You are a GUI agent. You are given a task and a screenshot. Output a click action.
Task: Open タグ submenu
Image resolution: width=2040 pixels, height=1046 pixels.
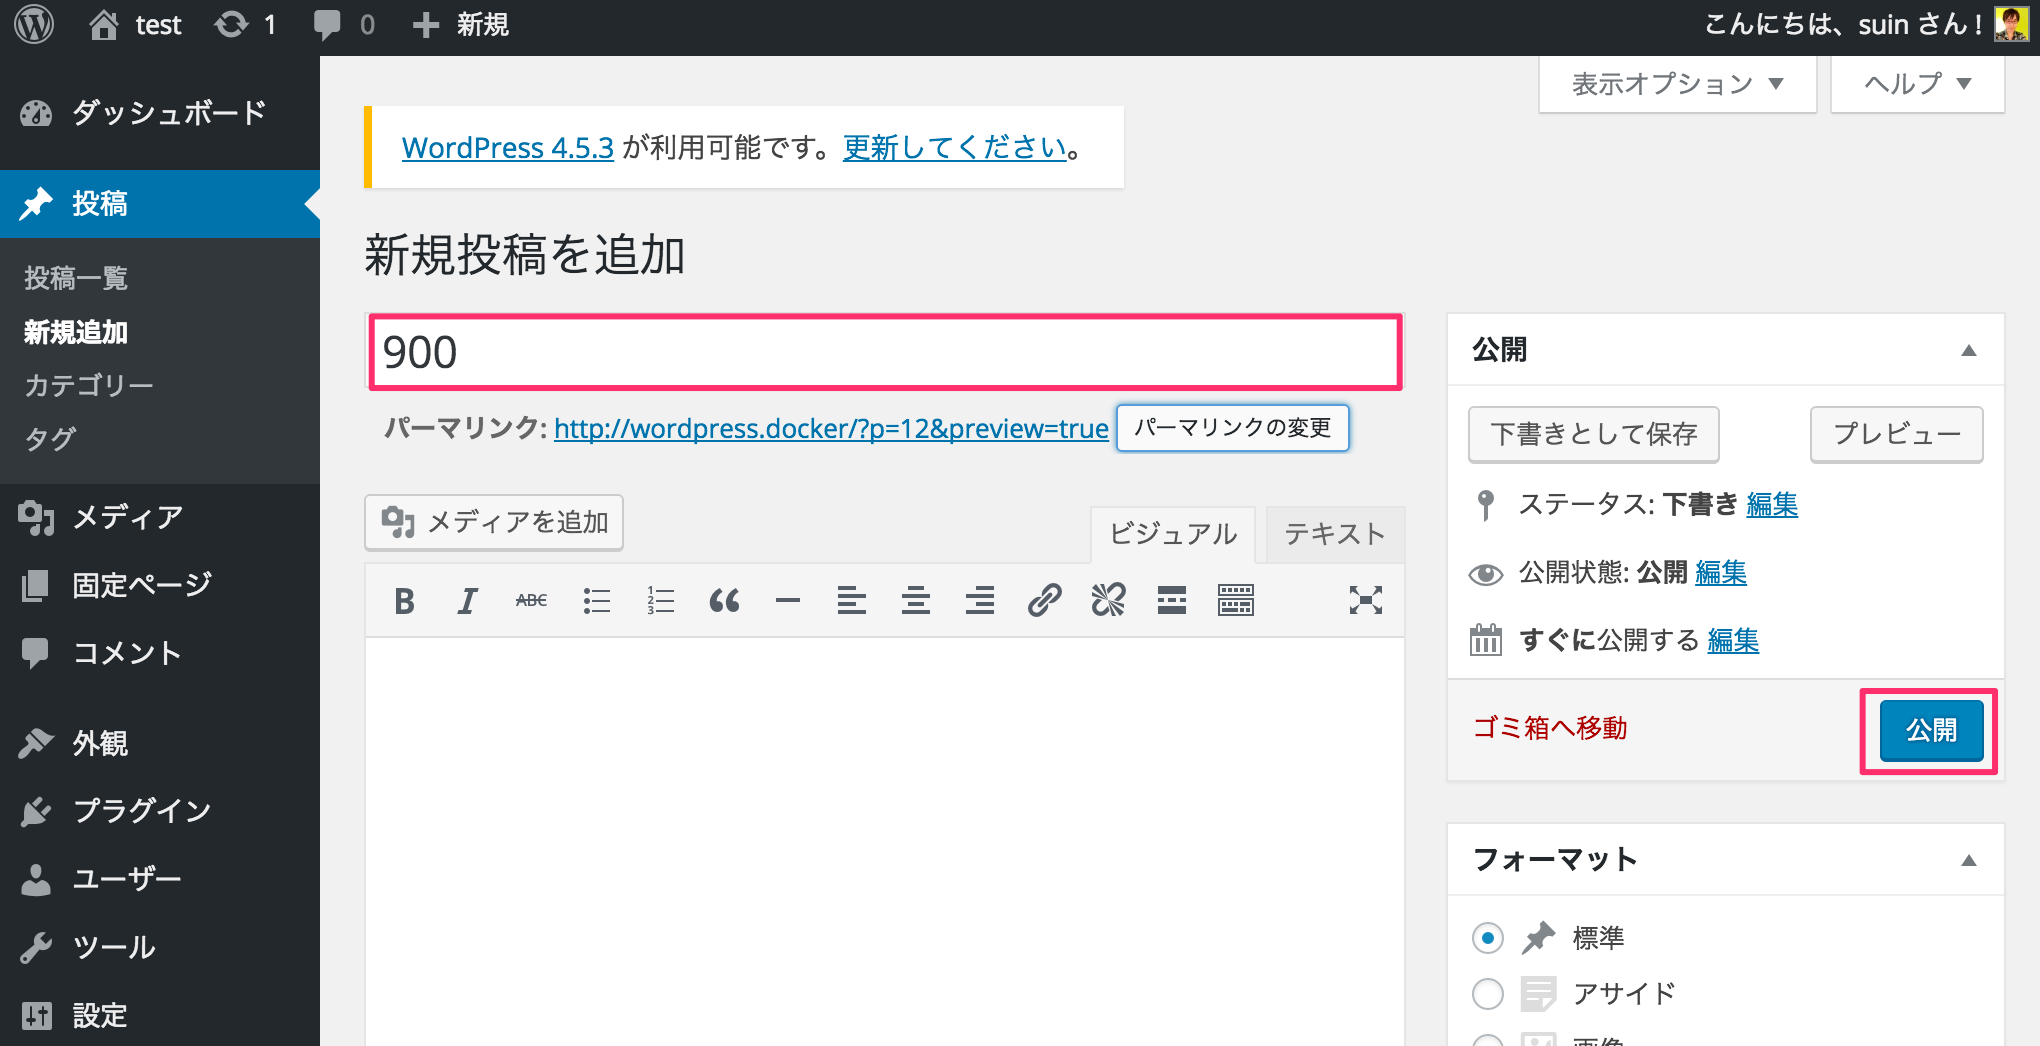(50, 439)
